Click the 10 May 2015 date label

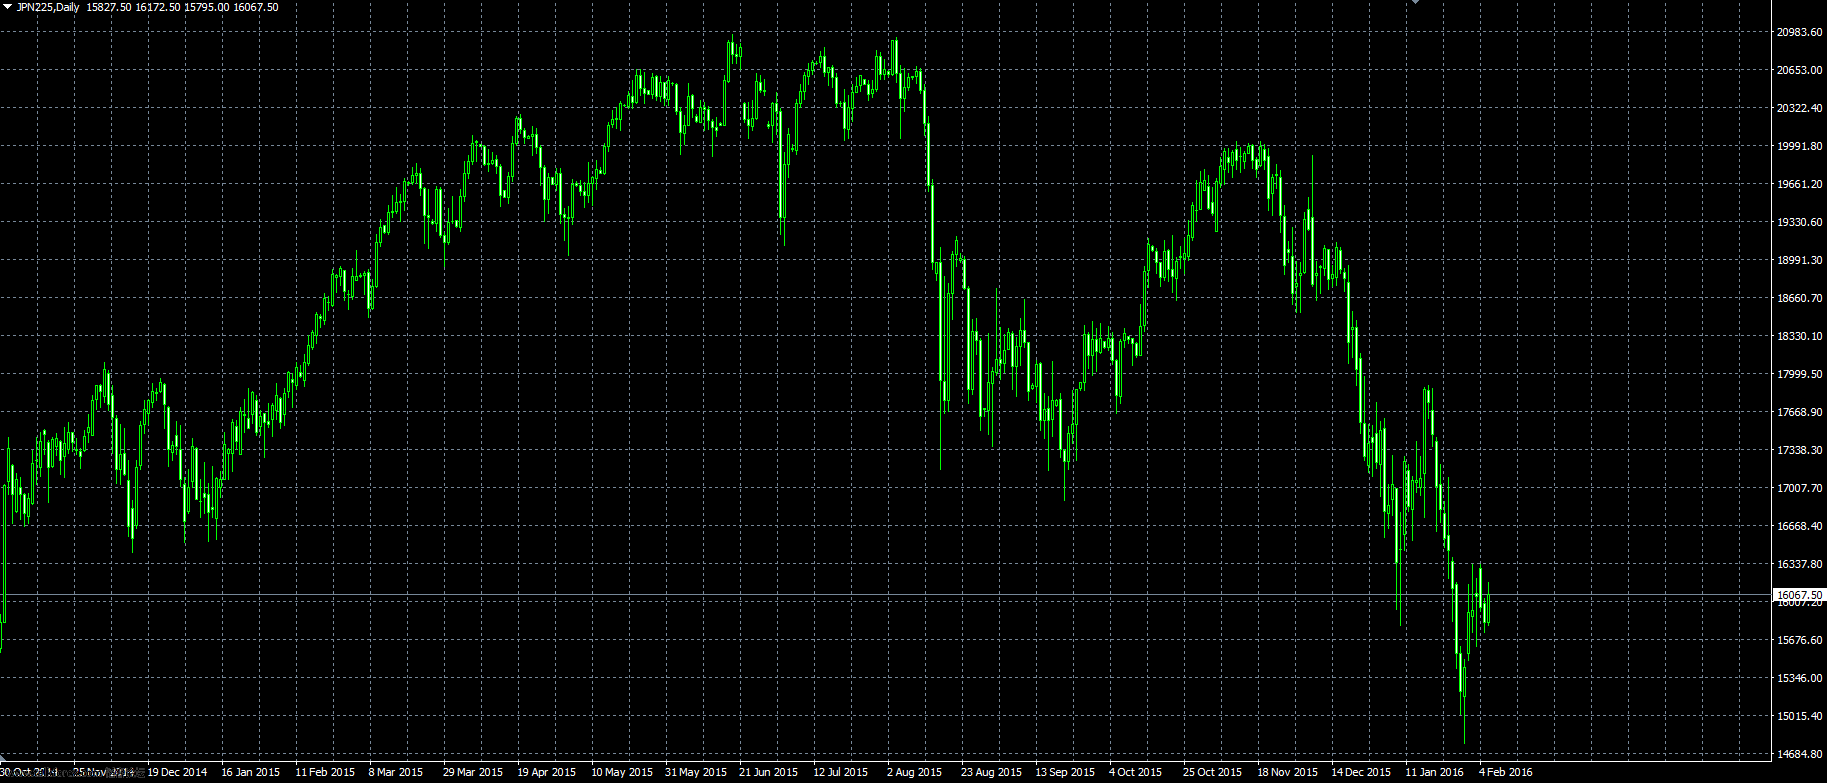click(622, 772)
